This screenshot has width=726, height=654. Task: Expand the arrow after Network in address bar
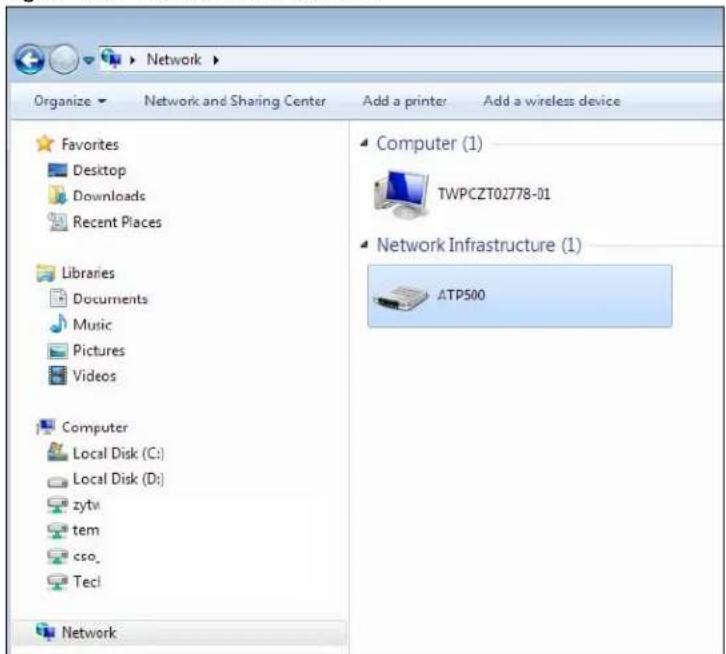point(216,60)
